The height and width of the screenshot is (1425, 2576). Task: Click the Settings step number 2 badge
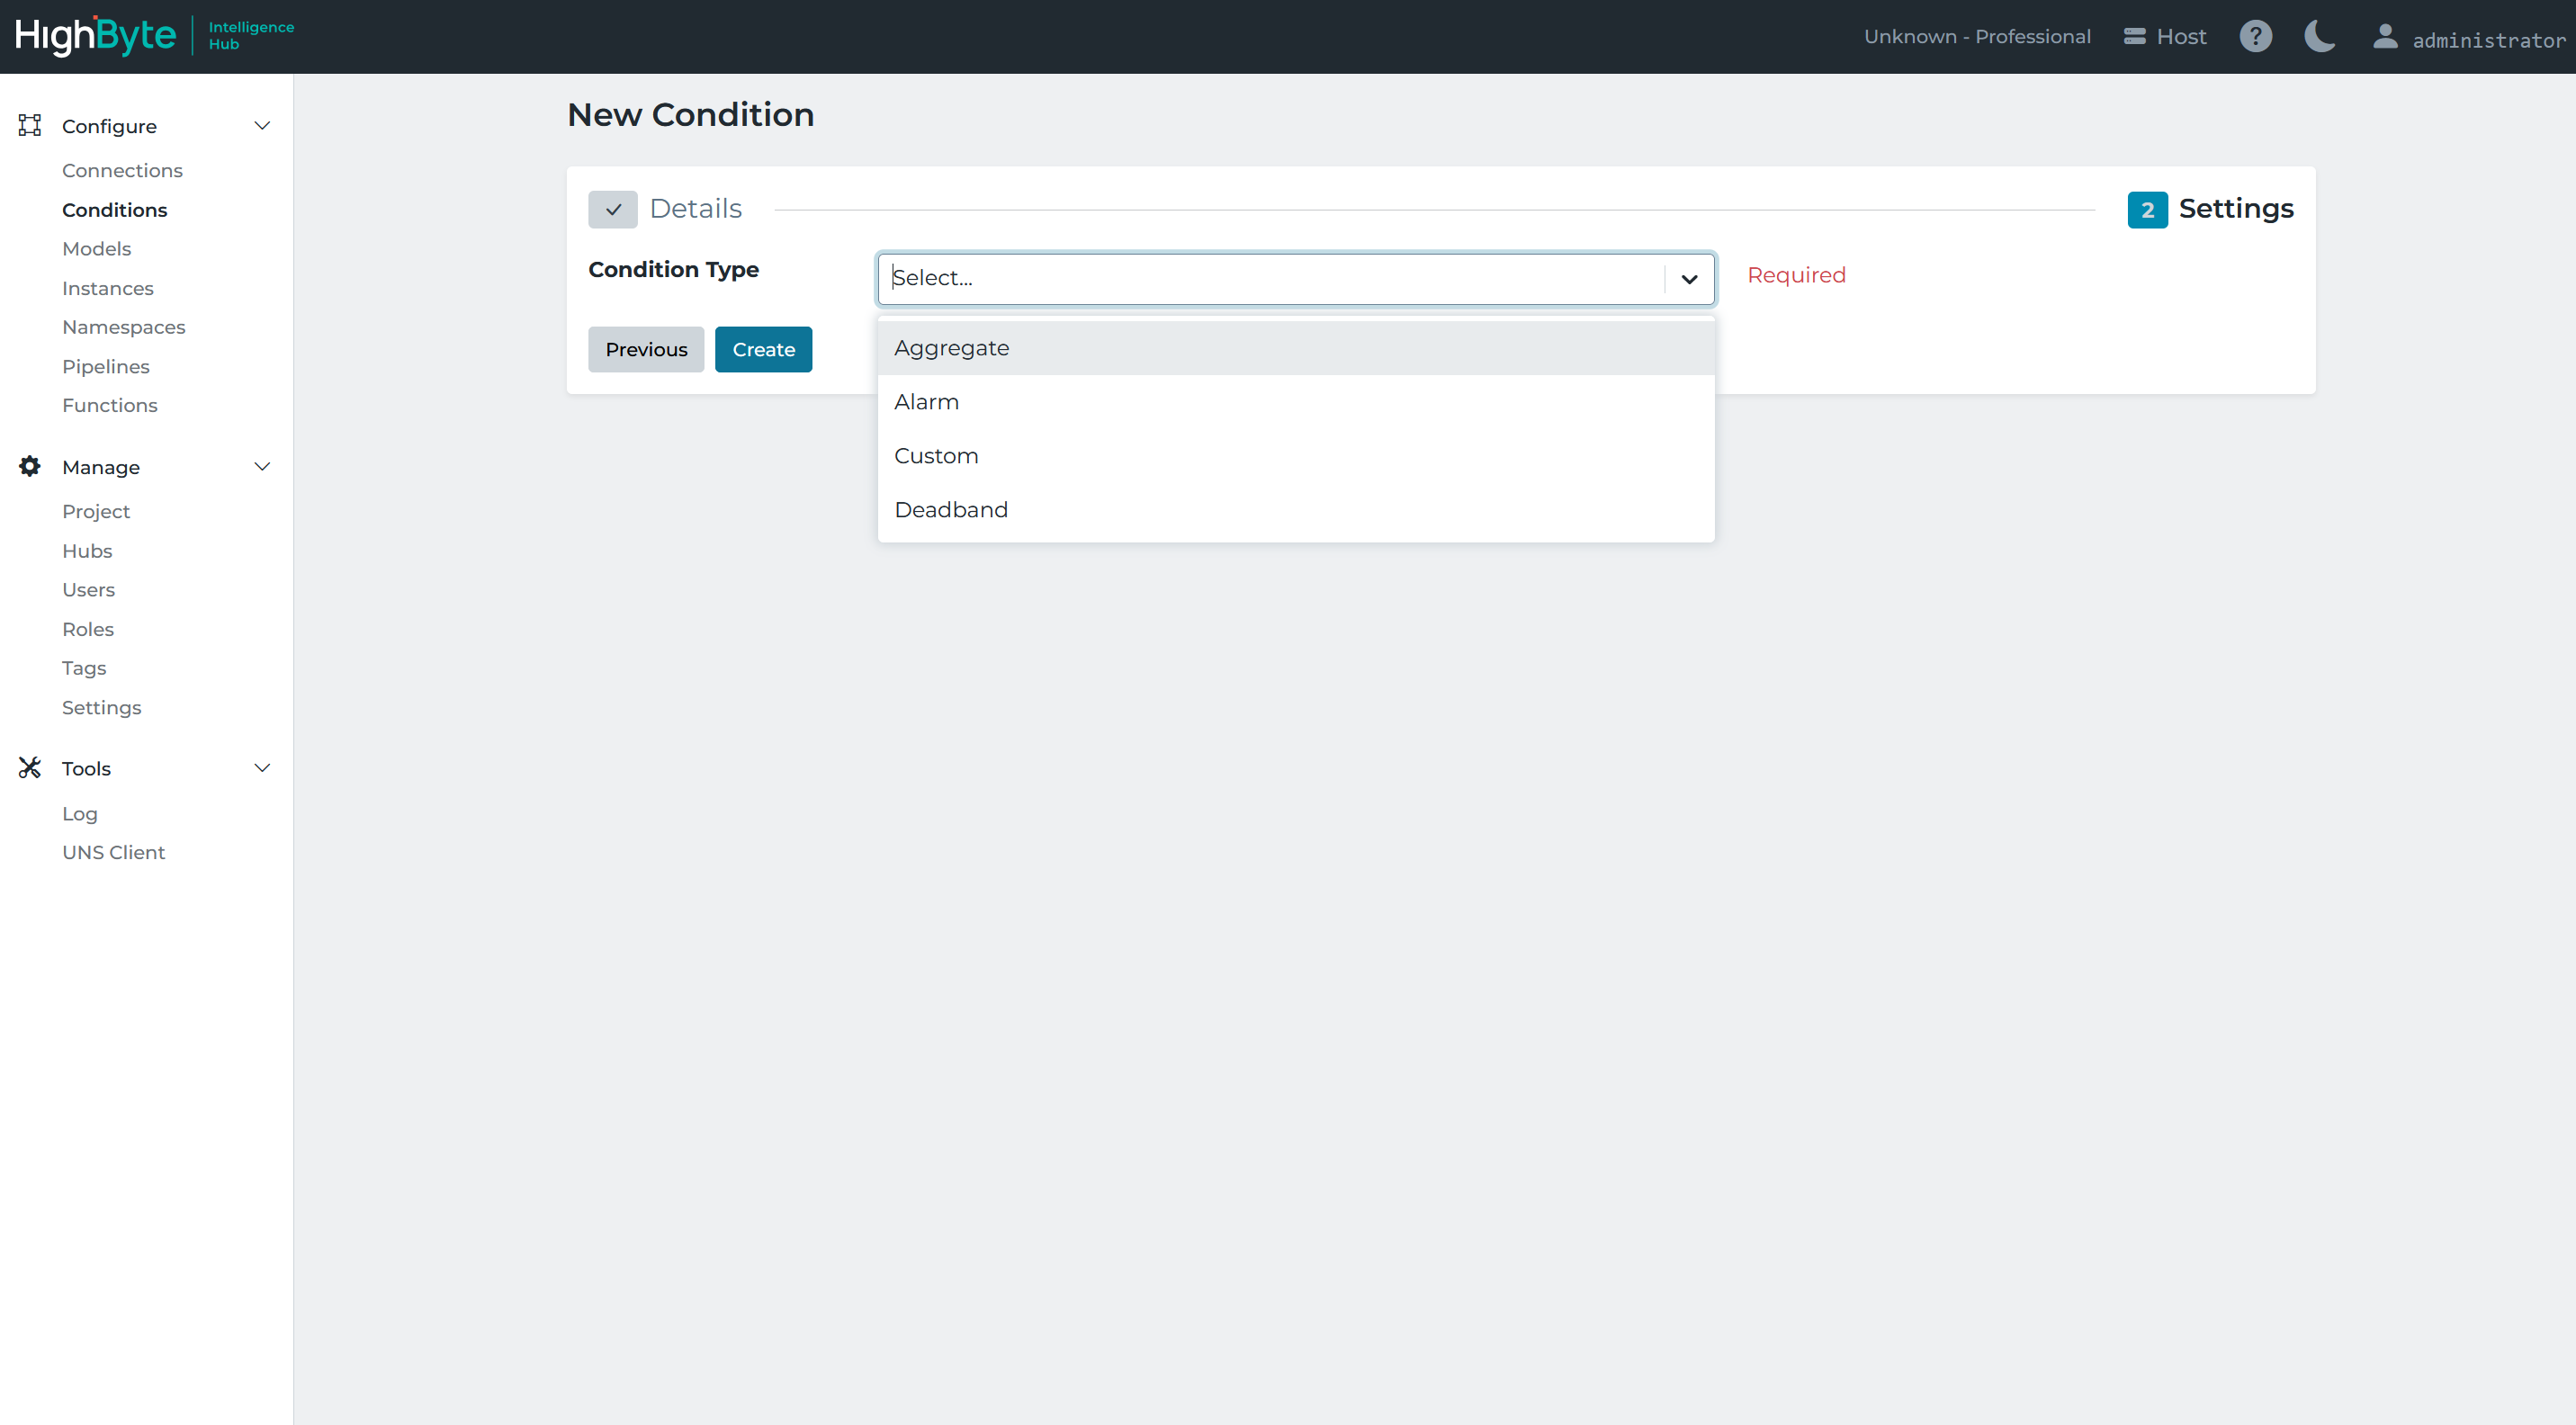[x=2147, y=210]
